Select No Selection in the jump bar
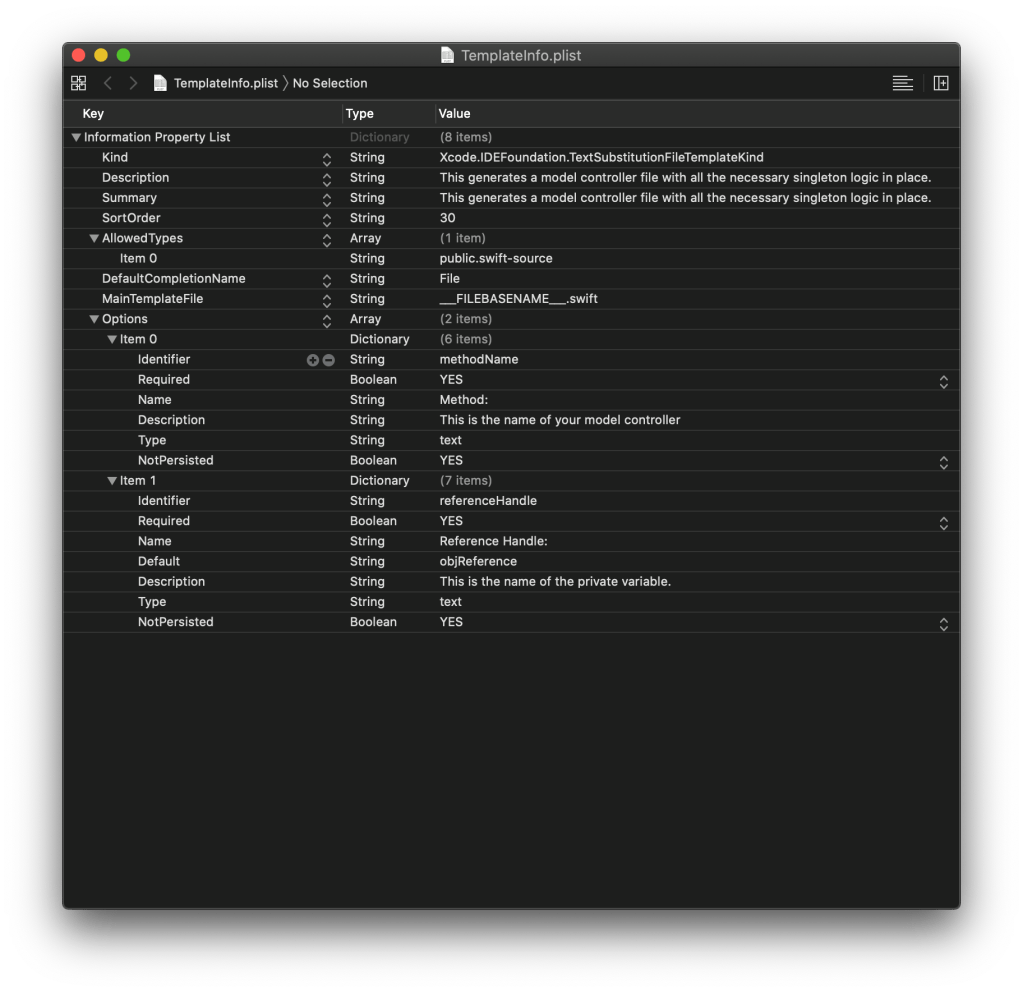Screen dimensions: 1023x992 (330, 83)
